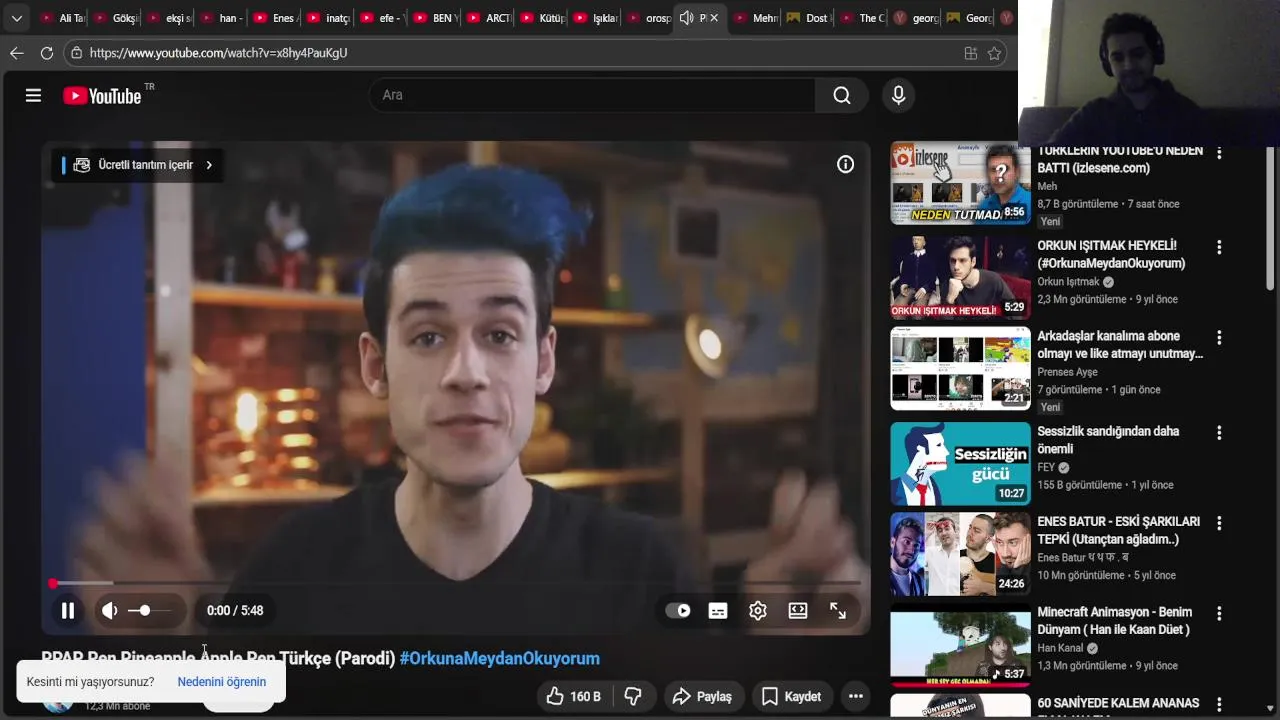
Task: Open ENES BATUR ESKİ ŞARKILARI thumbnail
Action: (x=960, y=553)
